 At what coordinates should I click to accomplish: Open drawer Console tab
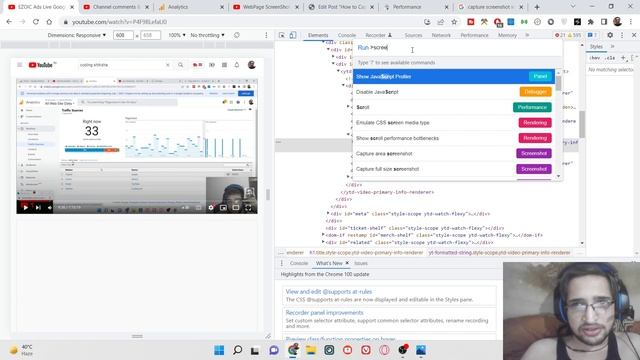299,263
